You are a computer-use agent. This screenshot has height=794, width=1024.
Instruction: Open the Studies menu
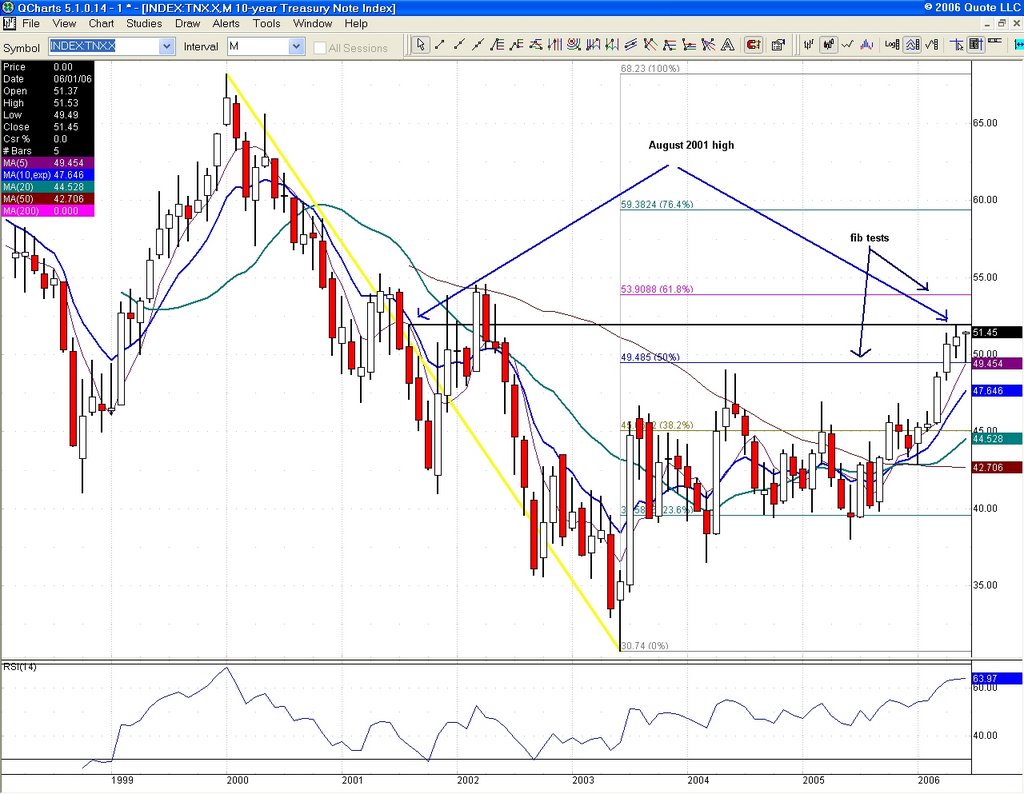[x=144, y=24]
